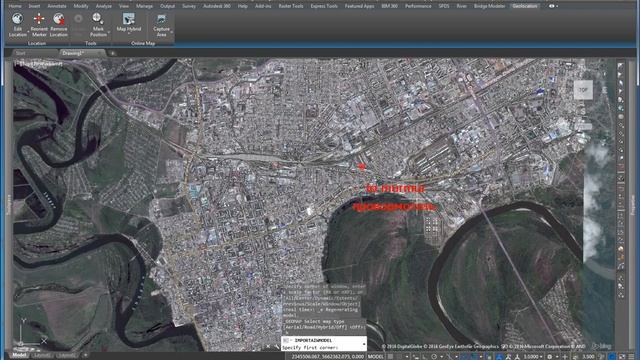The height and width of the screenshot is (360, 640).
Task: Open the Map Hybrid map type dropdown
Action: [x=129, y=34]
